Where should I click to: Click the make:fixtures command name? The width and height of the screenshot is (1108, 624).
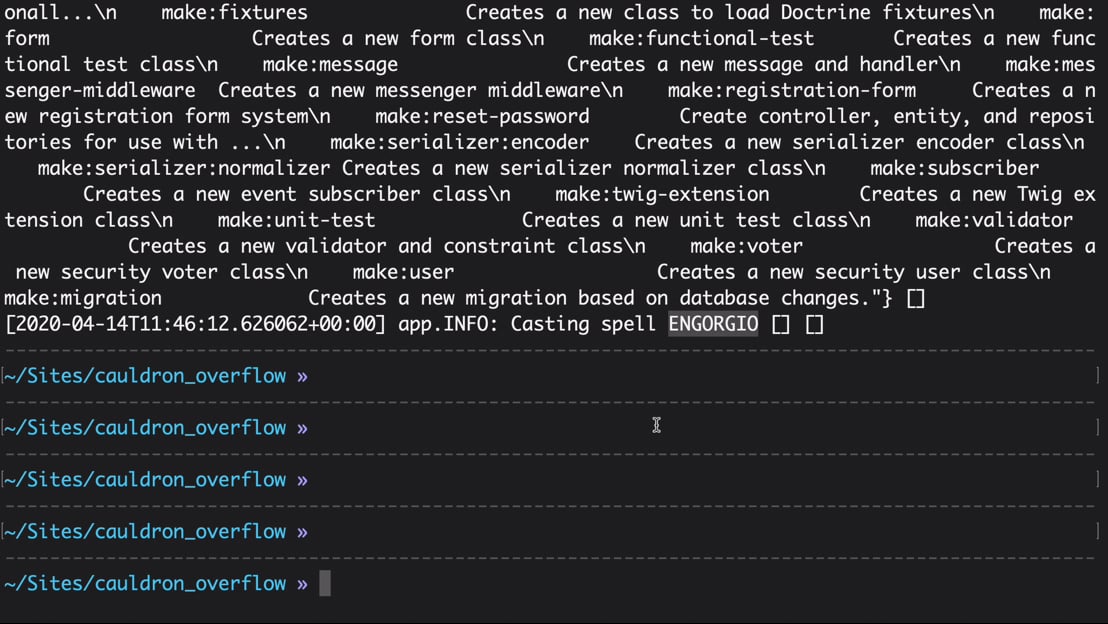(235, 13)
